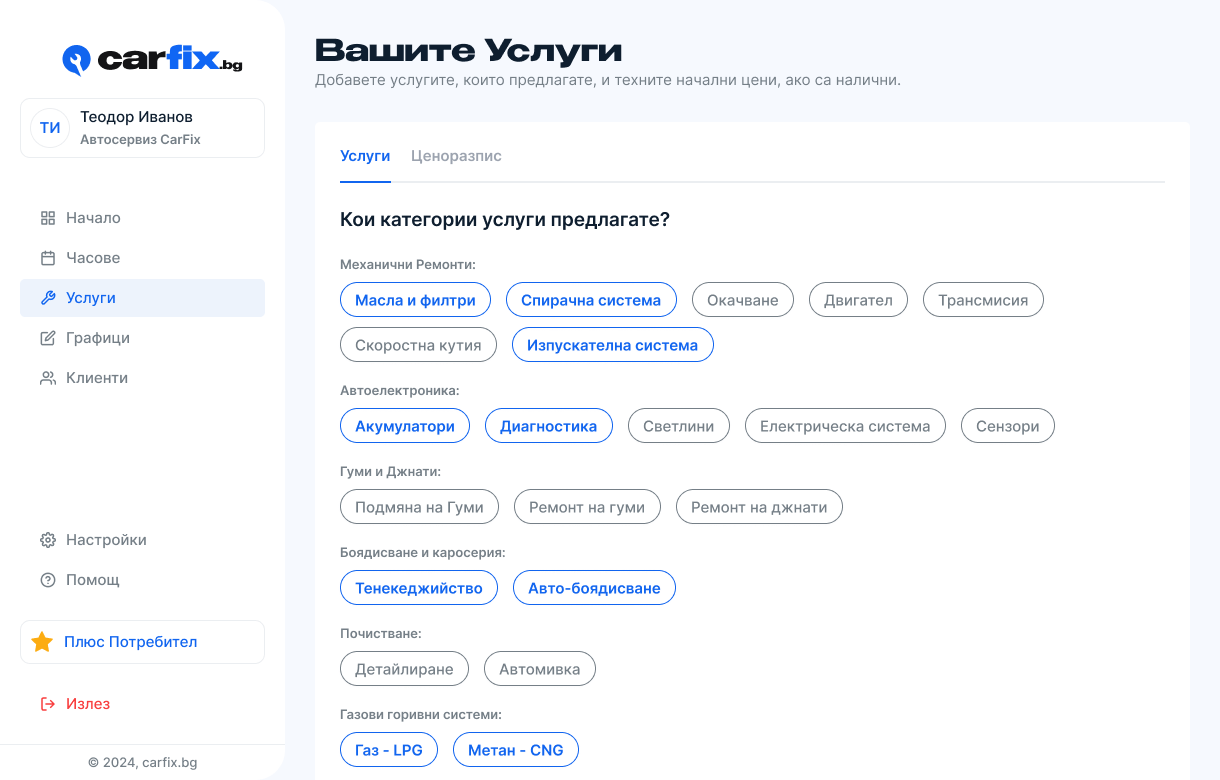Open the Клиенти menu item
The height and width of the screenshot is (780, 1220).
pyautogui.click(x=142, y=378)
